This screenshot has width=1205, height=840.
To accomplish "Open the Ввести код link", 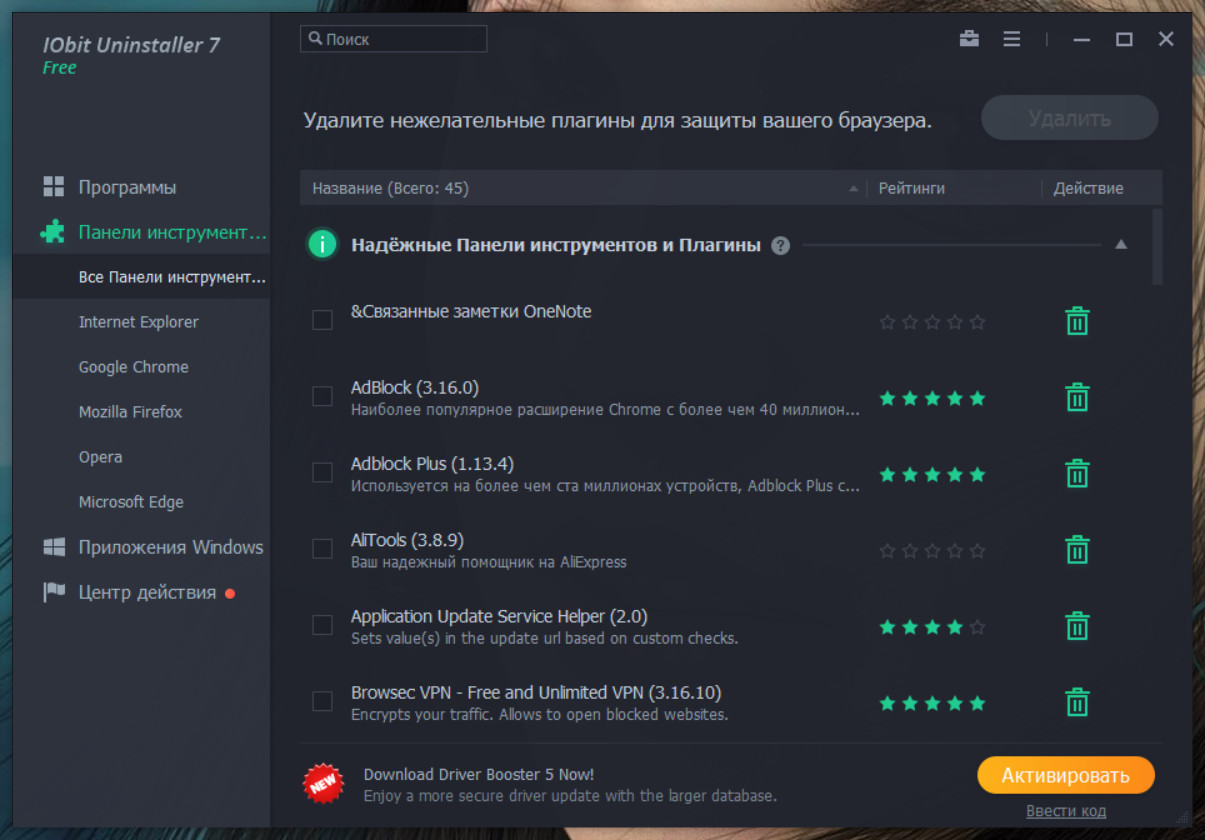I will (x=1066, y=811).
